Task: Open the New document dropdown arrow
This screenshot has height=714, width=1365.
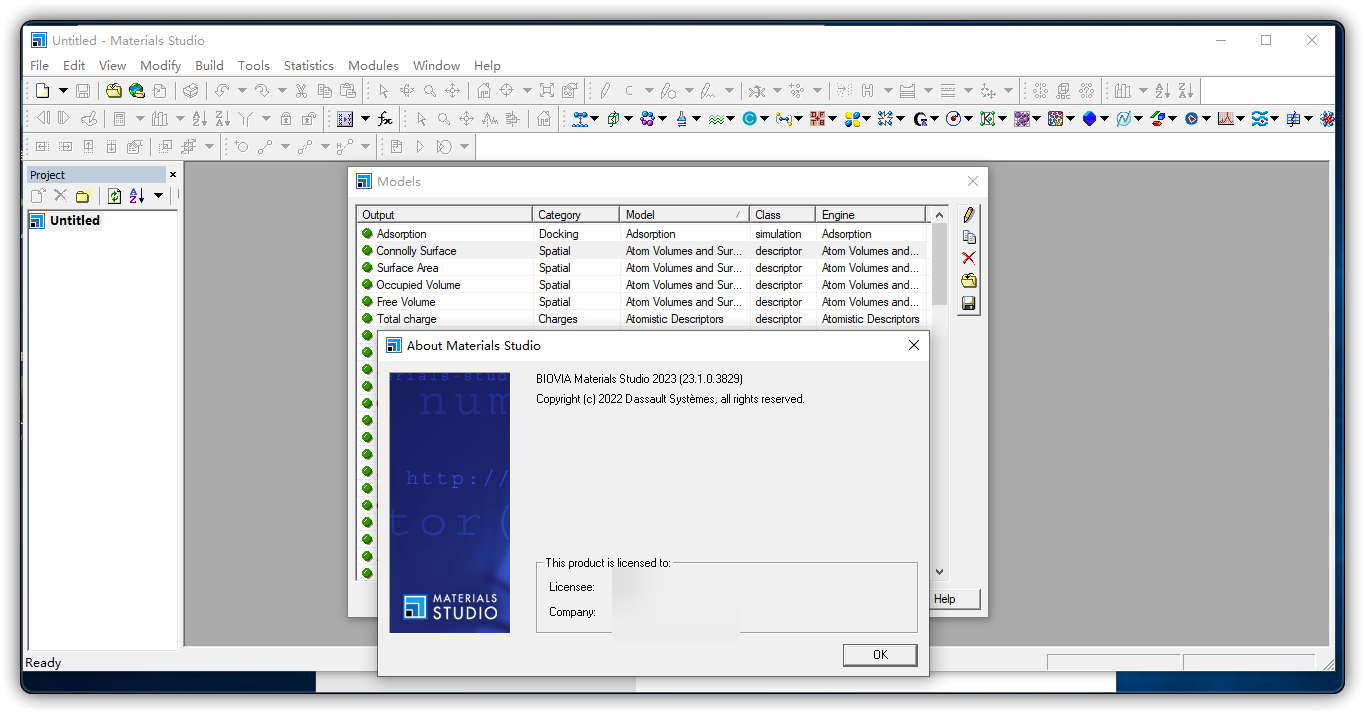Action: 62,90
